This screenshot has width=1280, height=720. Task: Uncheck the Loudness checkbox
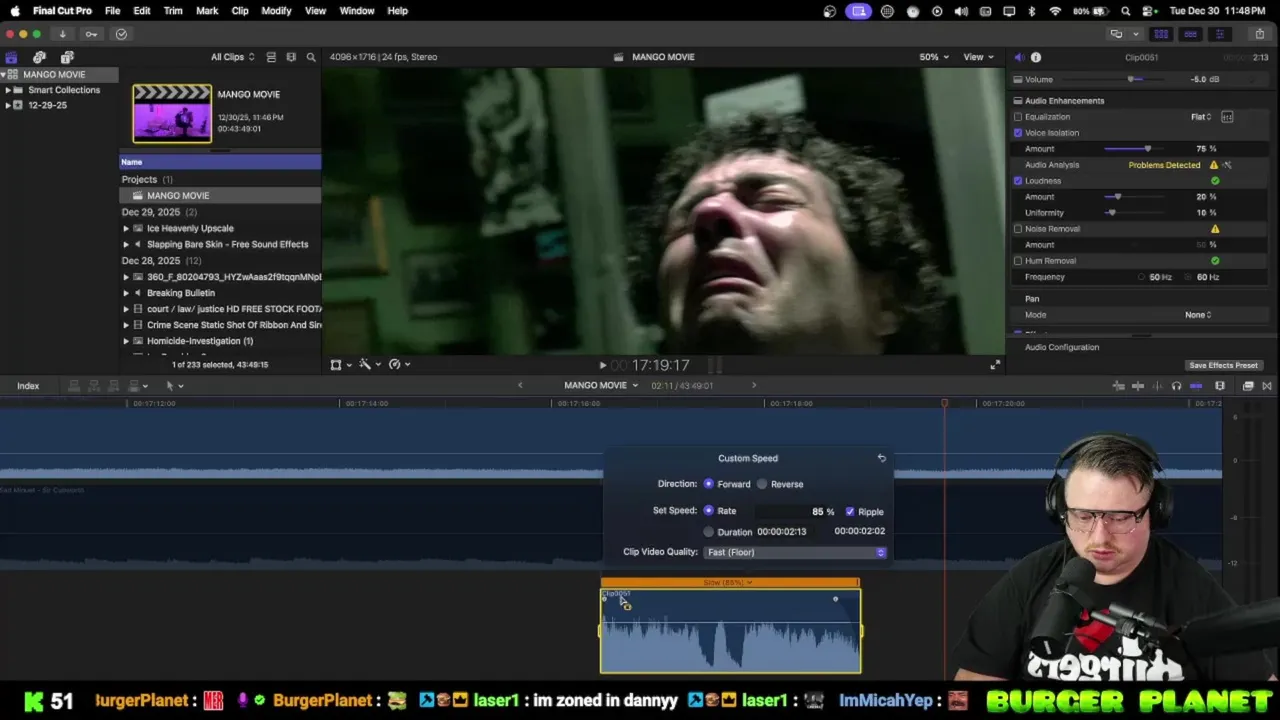(x=1018, y=181)
